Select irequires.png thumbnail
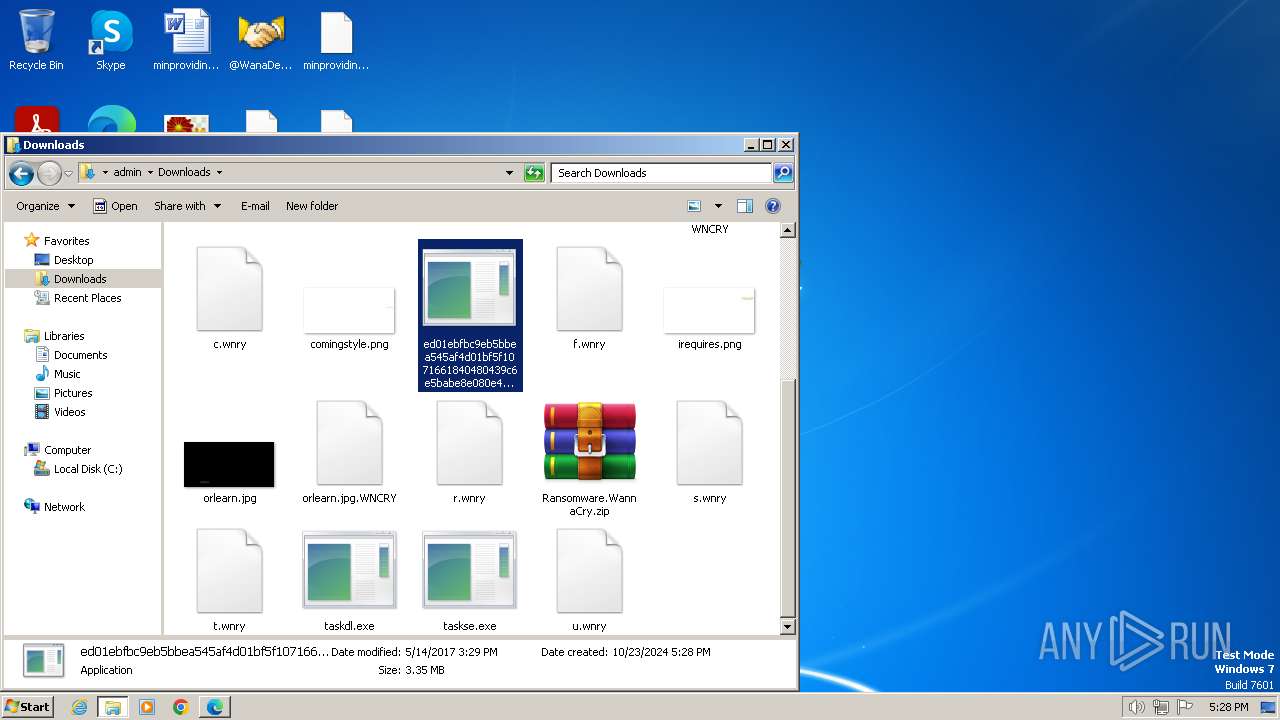 709,318
